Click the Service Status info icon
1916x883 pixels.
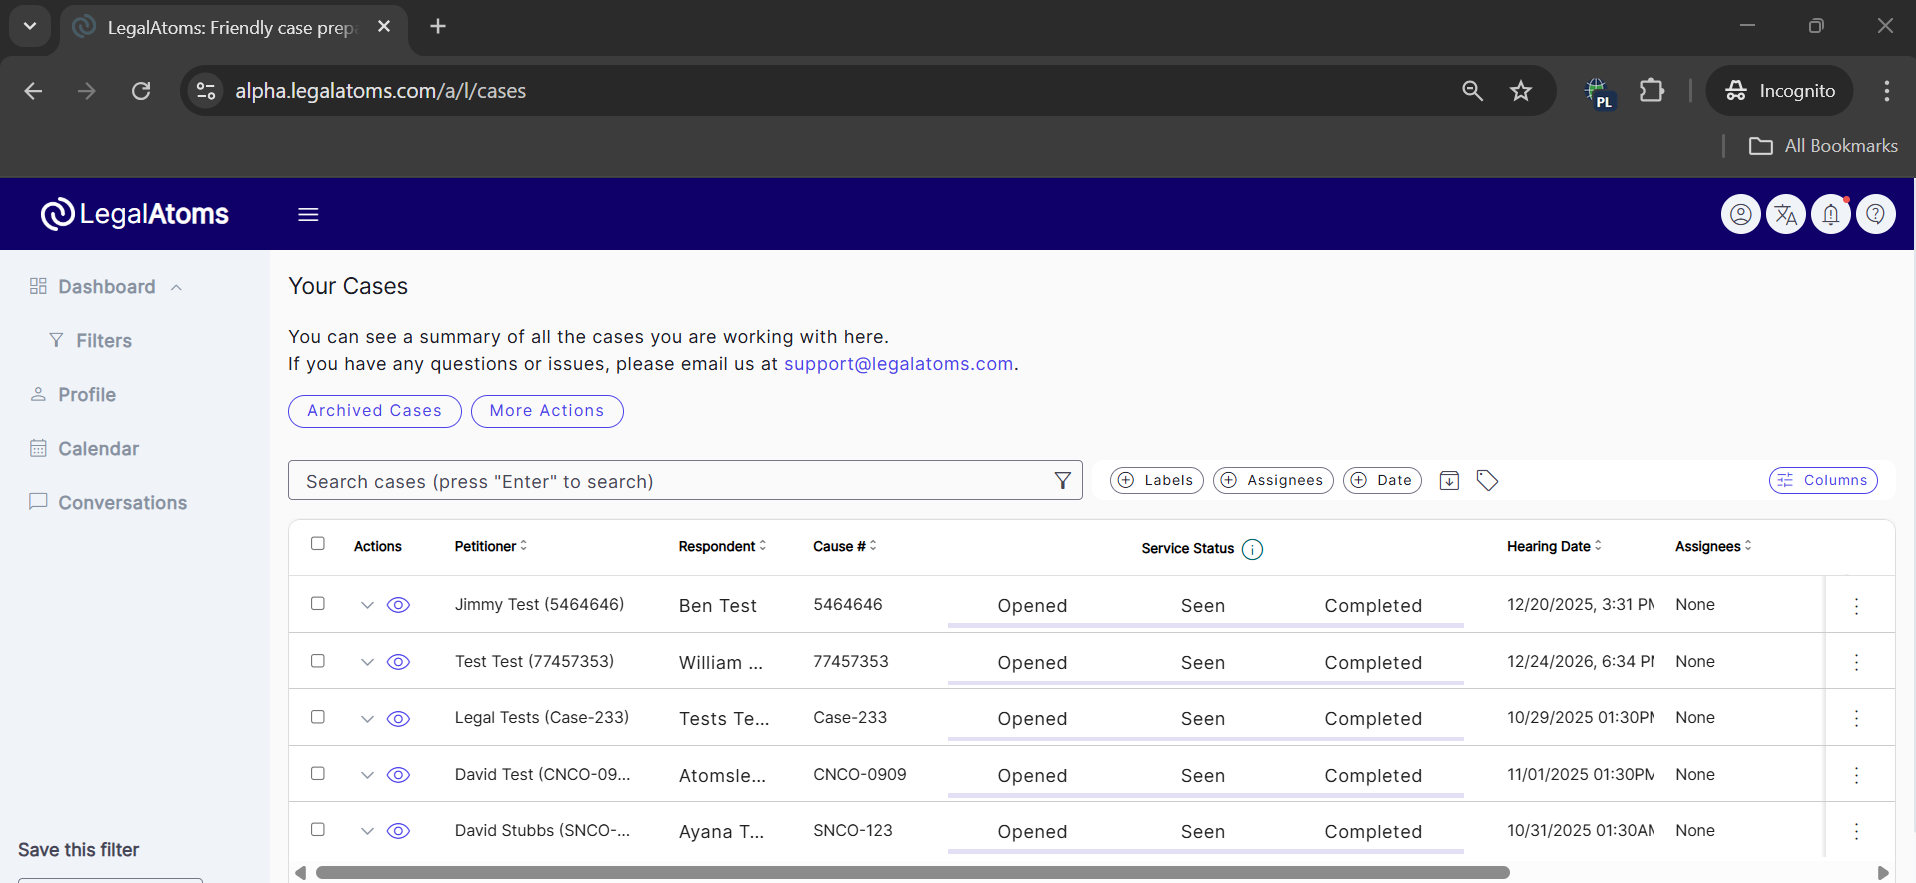click(1252, 549)
